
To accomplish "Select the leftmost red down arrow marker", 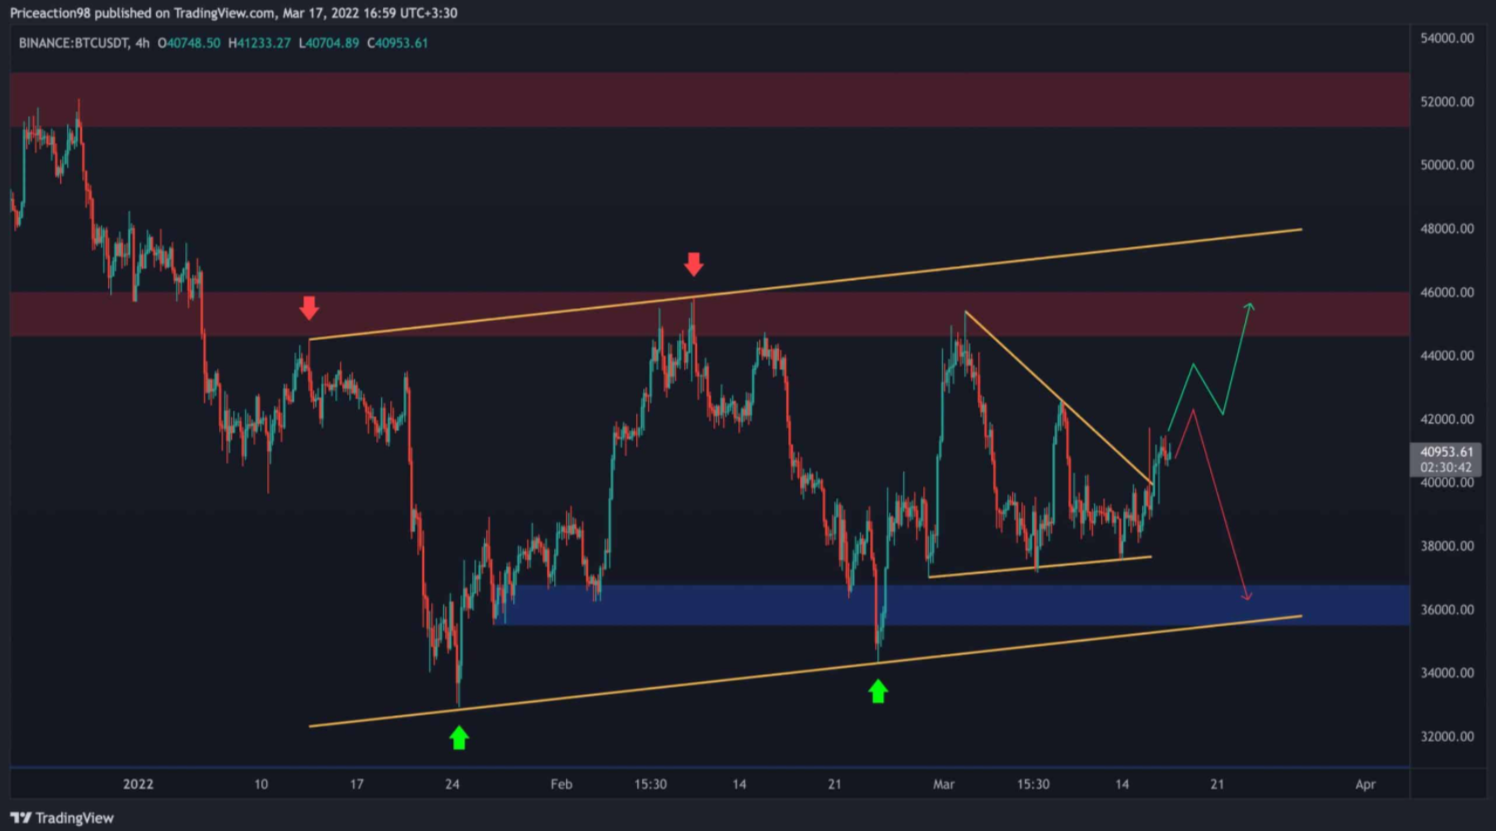I will (309, 308).
